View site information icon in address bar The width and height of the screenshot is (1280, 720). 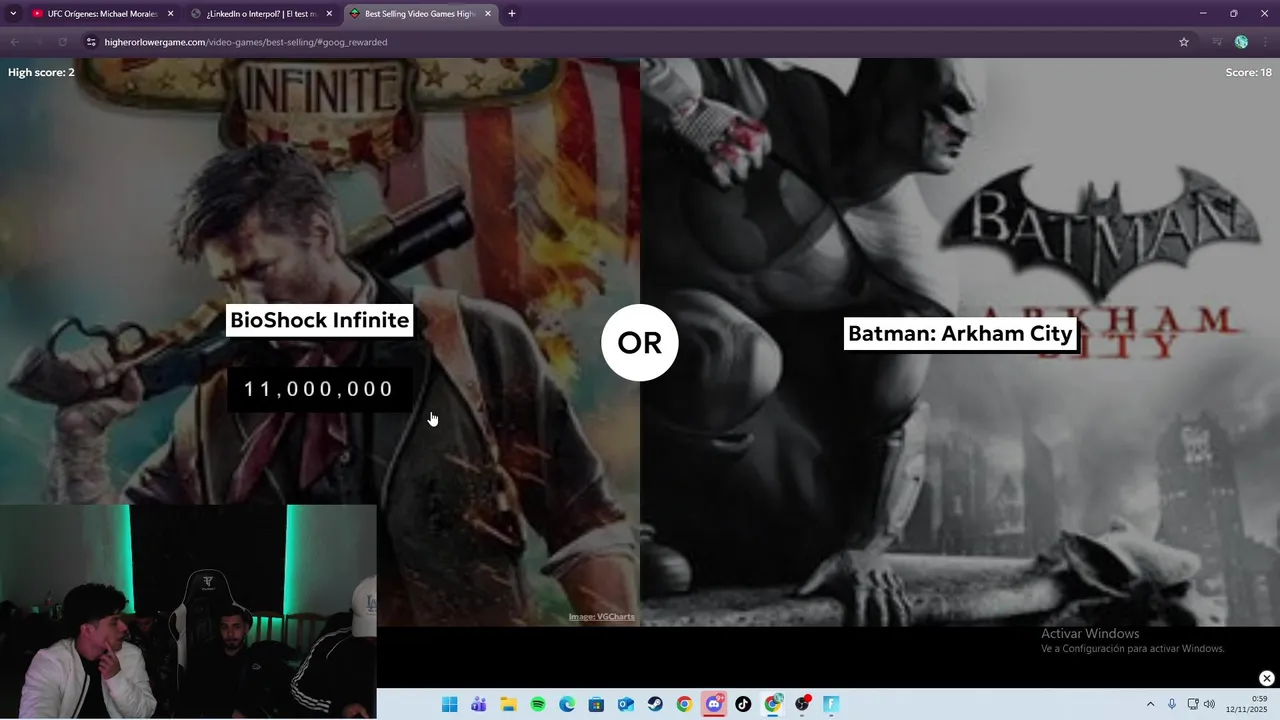[91, 42]
